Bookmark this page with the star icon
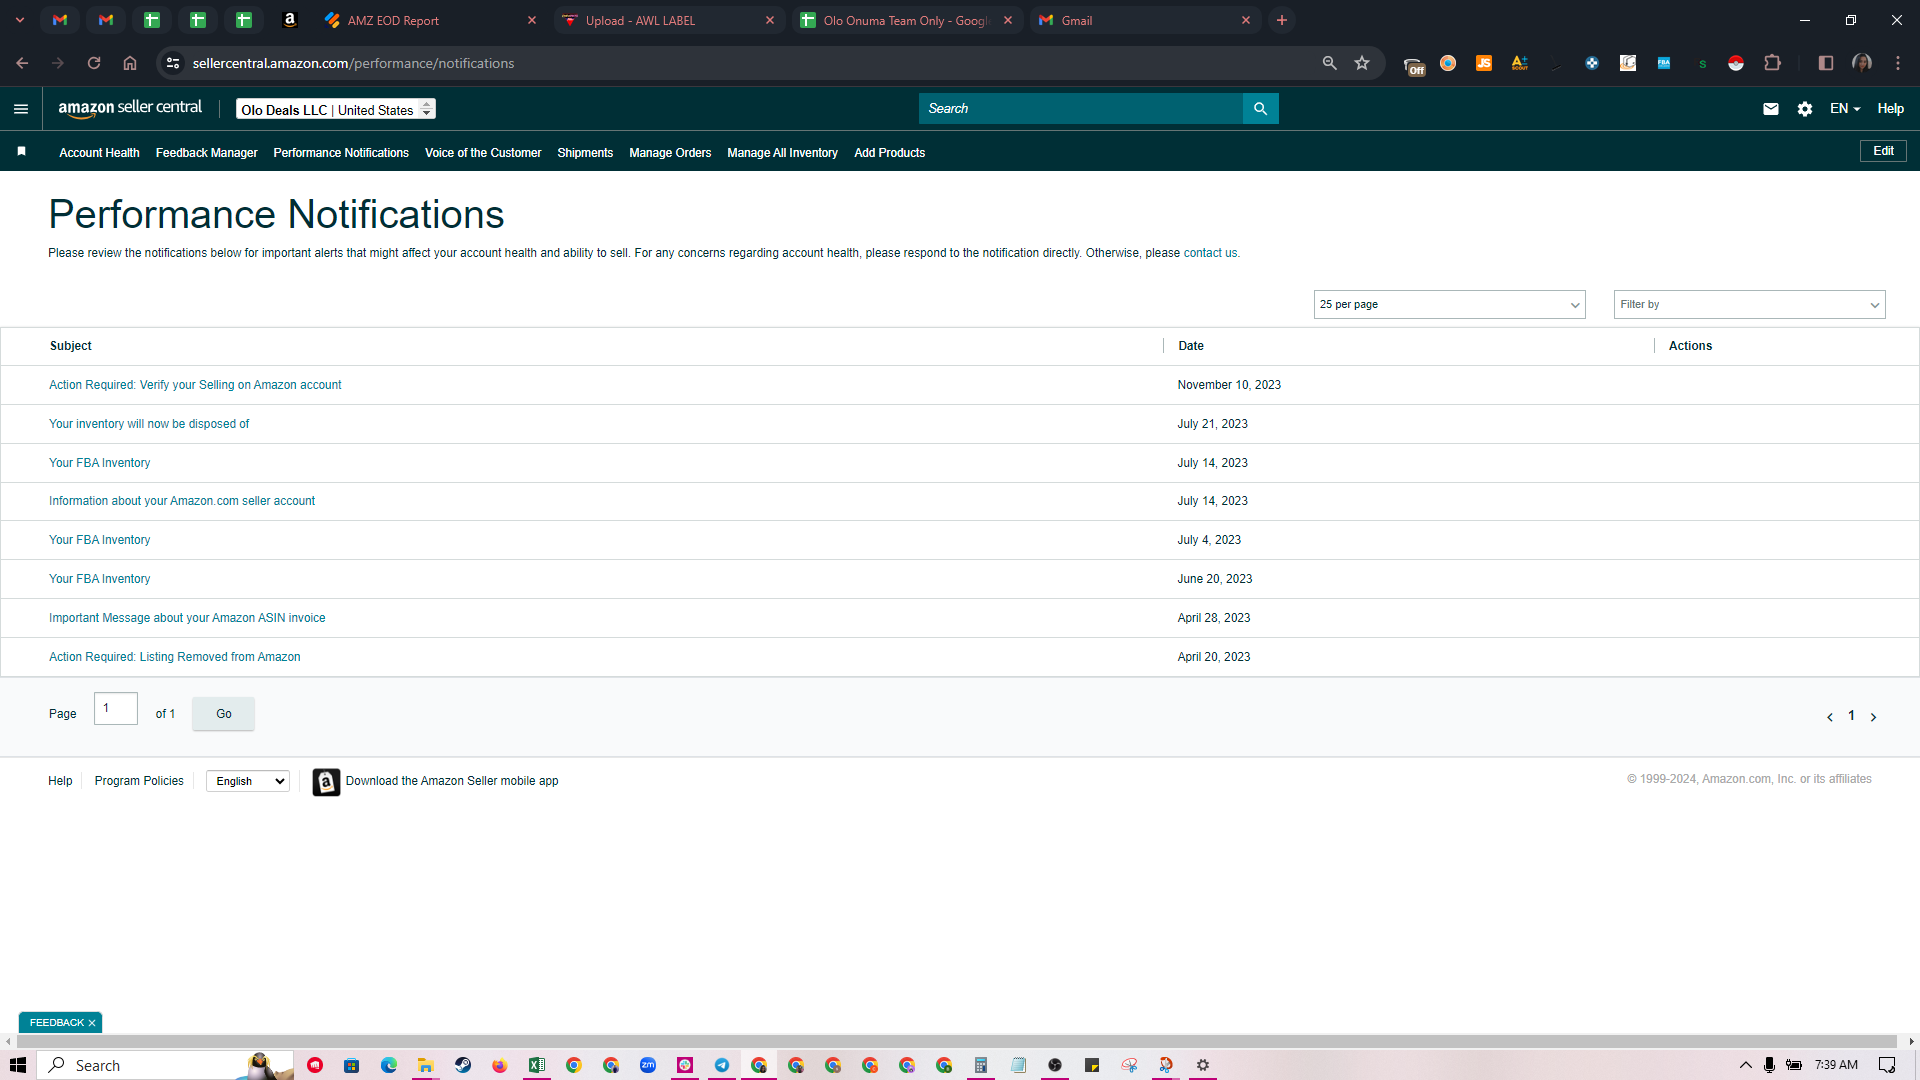The width and height of the screenshot is (1920, 1080). point(1362,63)
